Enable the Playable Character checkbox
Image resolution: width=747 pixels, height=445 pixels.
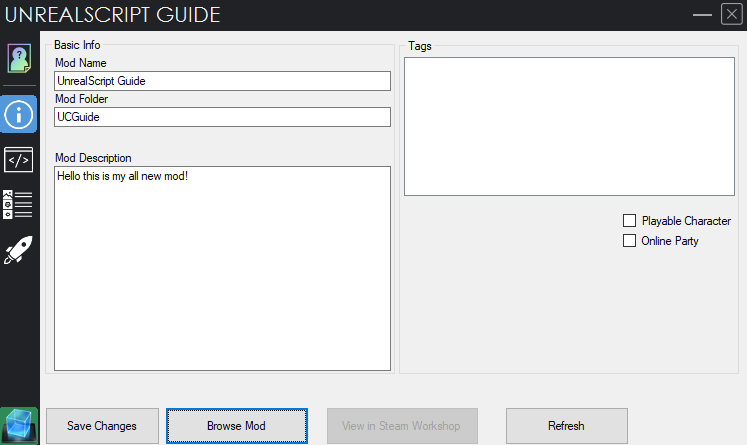pyautogui.click(x=629, y=221)
